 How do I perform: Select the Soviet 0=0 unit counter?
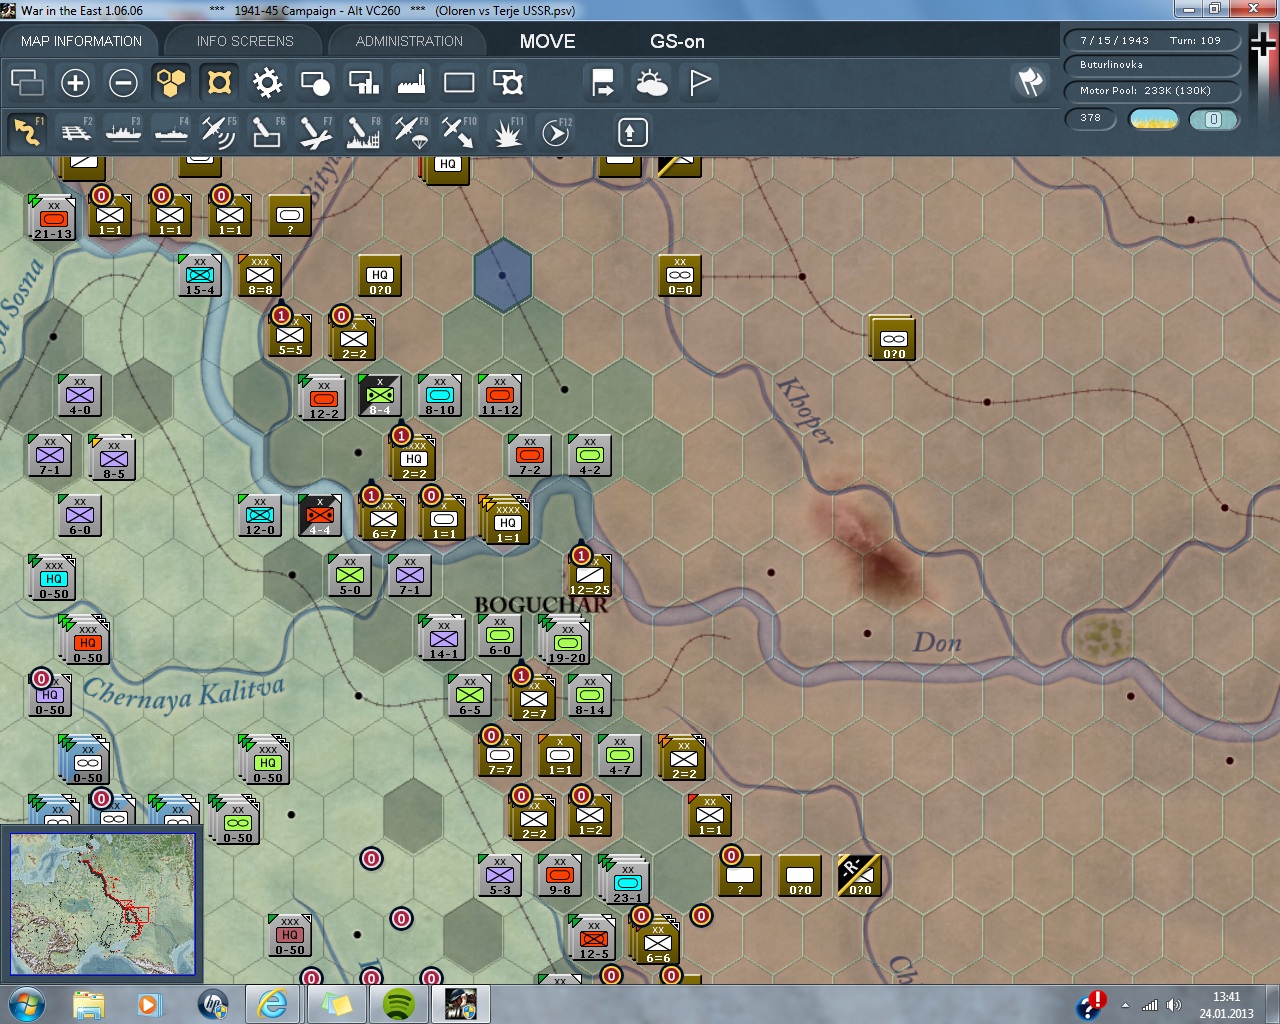[680, 276]
